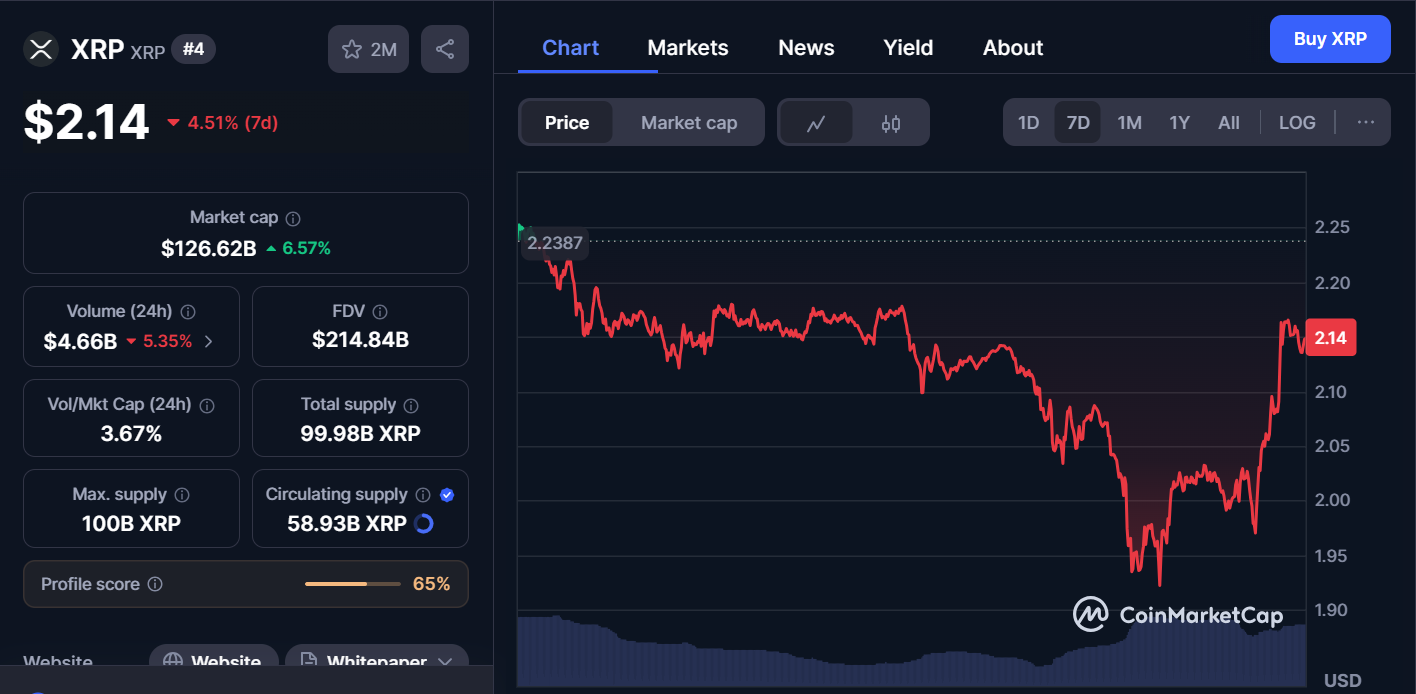This screenshot has width=1416, height=694.
Task: Open the share icon button
Action: pyautogui.click(x=445, y=49)
